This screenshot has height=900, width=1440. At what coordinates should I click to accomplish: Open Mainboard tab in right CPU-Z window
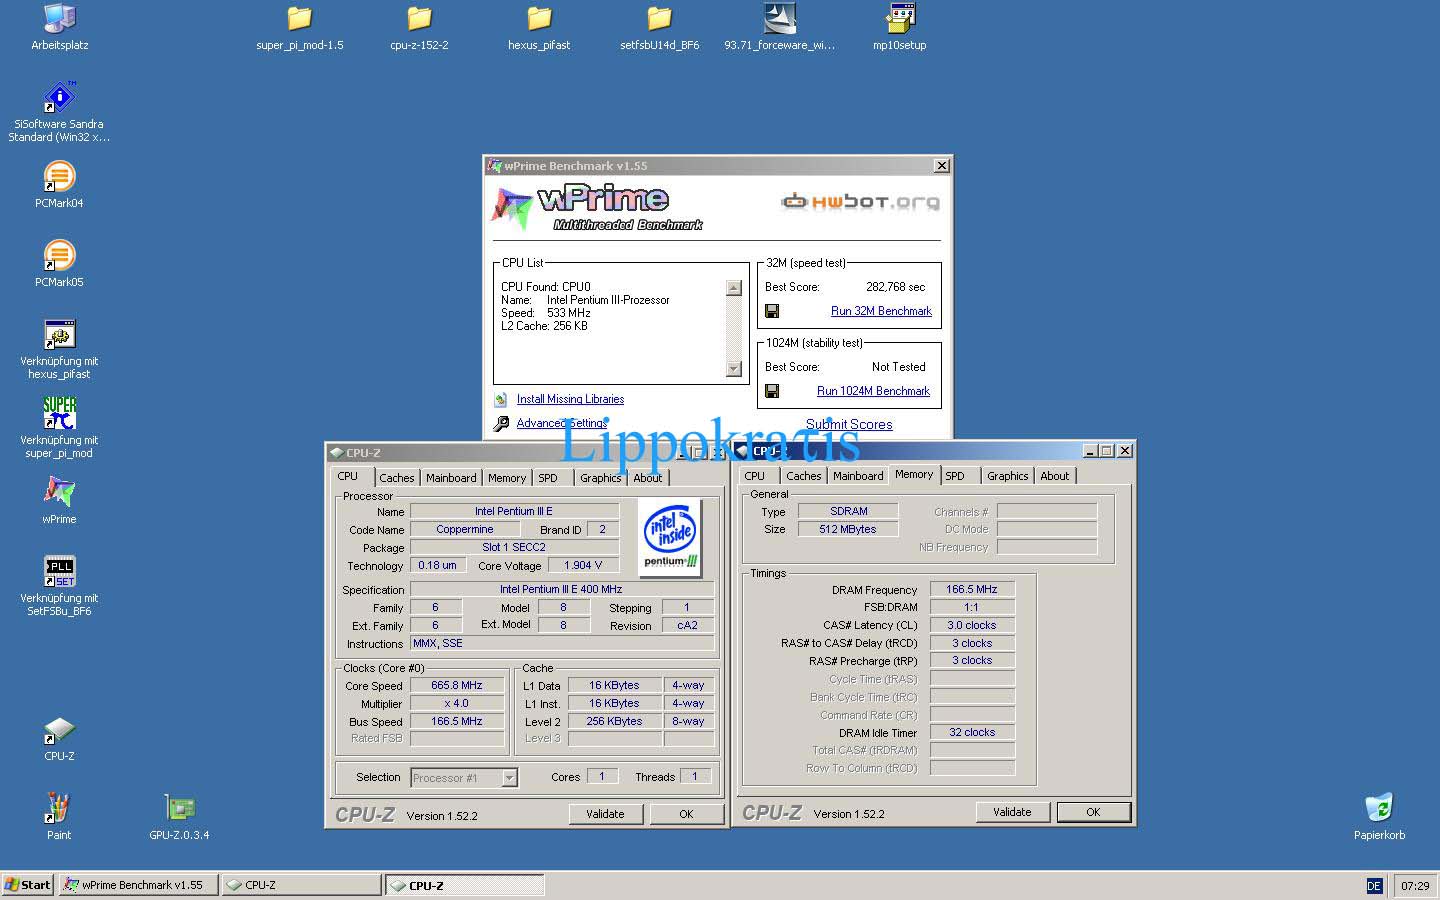coord(858,476)
